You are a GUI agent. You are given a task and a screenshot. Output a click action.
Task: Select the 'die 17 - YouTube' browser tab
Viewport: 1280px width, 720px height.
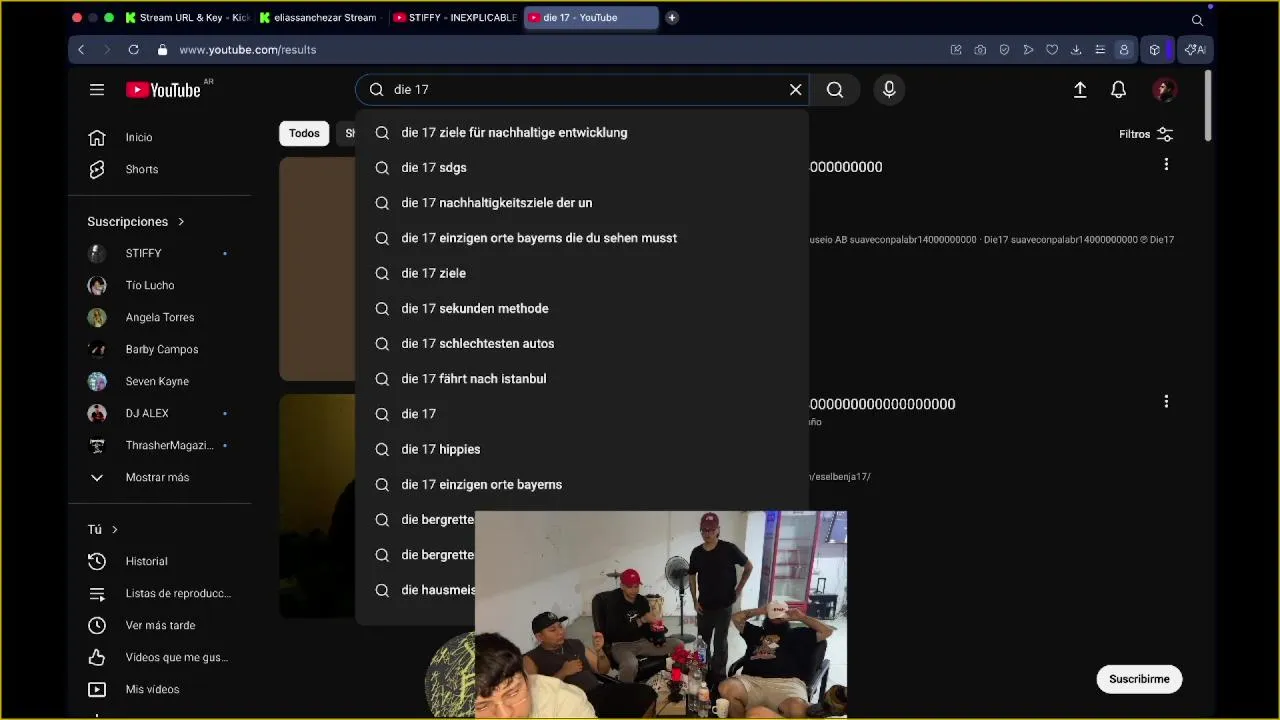(590, 17)
